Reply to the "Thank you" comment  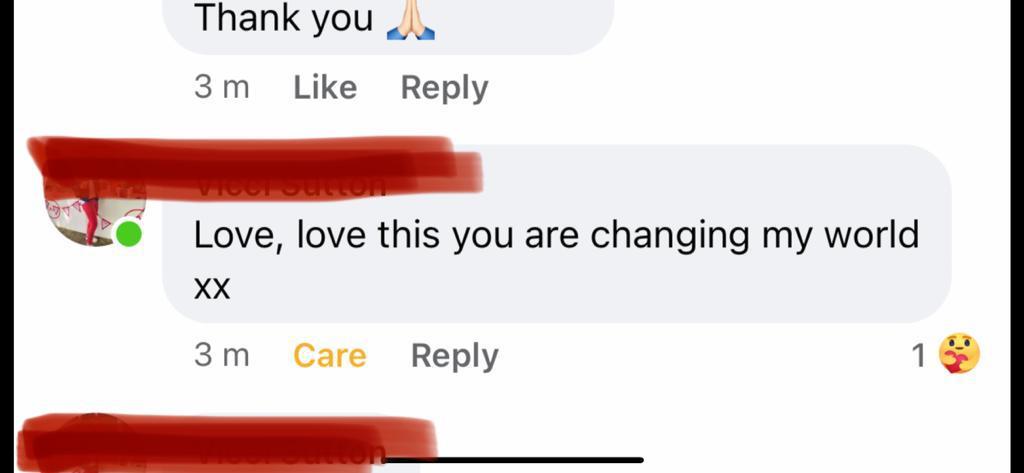(x=444, y=89)
